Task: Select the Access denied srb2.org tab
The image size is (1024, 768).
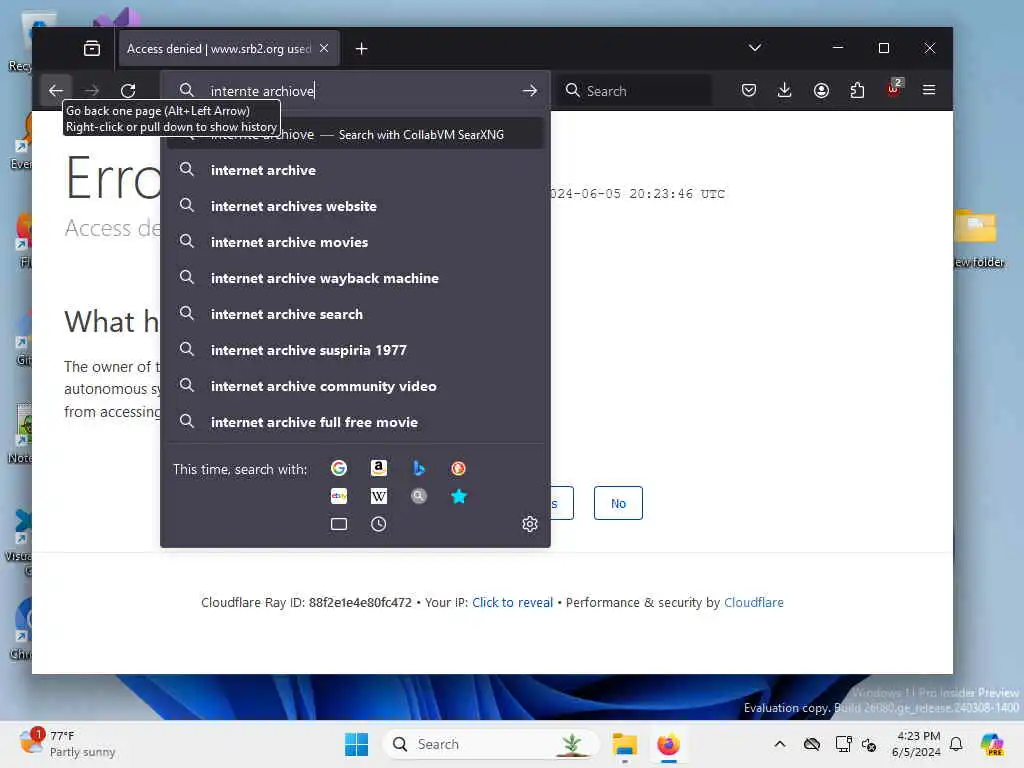Action: (229, 48)
